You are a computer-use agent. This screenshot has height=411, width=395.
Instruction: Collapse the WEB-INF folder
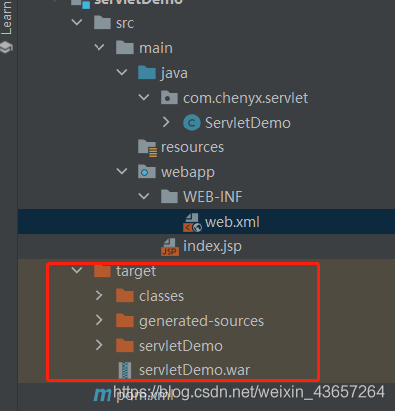click(x=144, y=196)
